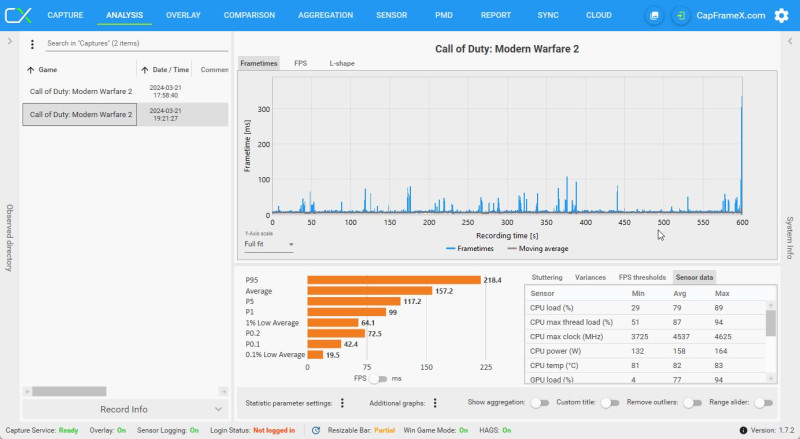Image resolution: width=800 pixels, height=439 pixels.
Task: Expand the Record Info panel
Action: pyautogui.click(x=125, y=409)
